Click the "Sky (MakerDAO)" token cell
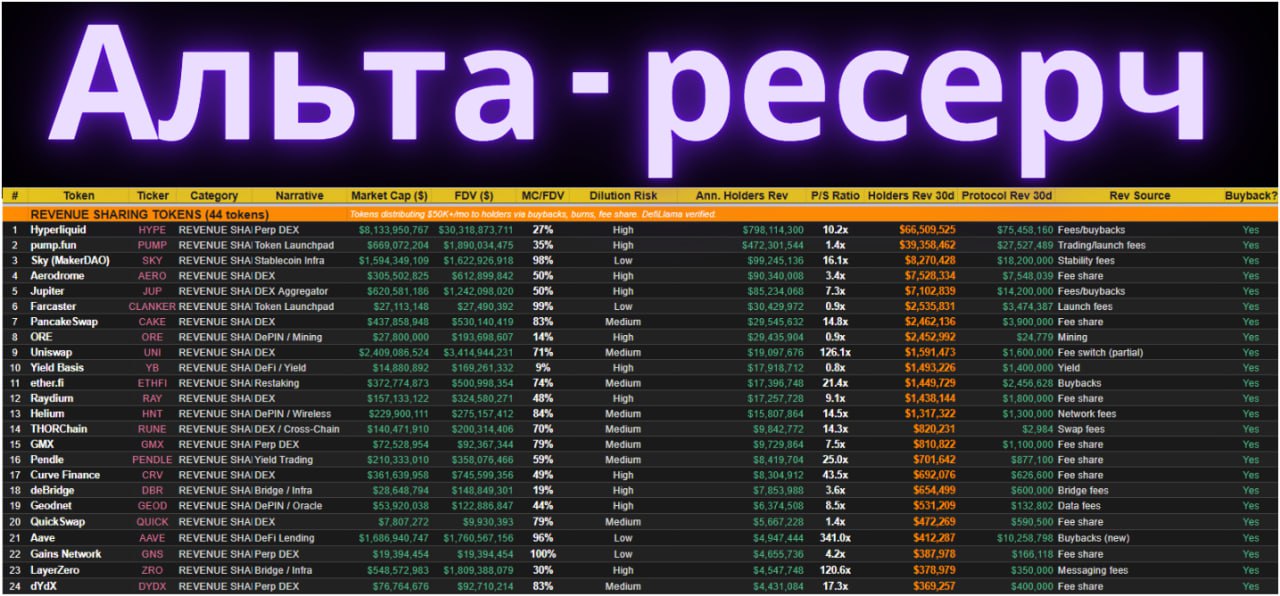This screenshot has width=1280, height=596. tap(68, 261)
